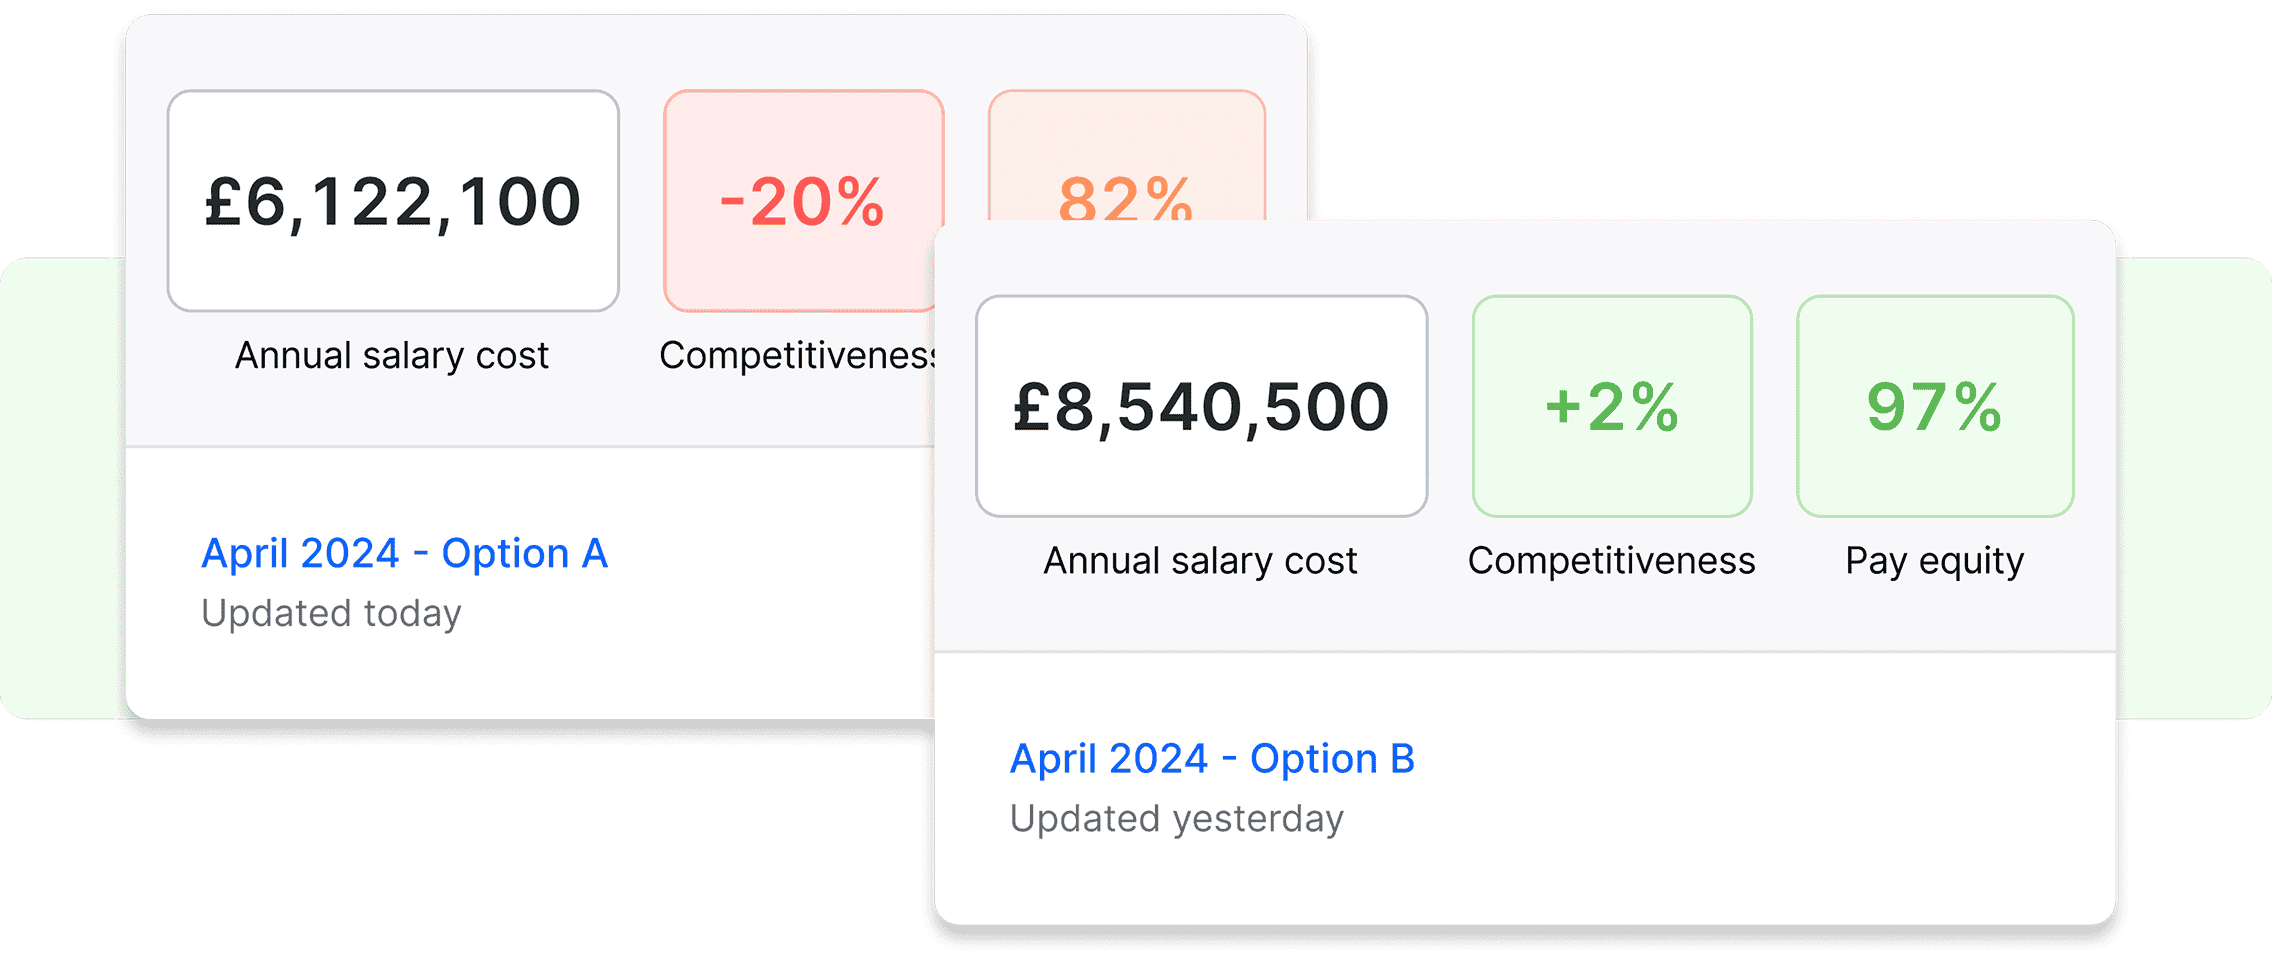Open the "April 2024 - Option A" link
Viewport: 2272px width, 956px height.
pos(404,554)
